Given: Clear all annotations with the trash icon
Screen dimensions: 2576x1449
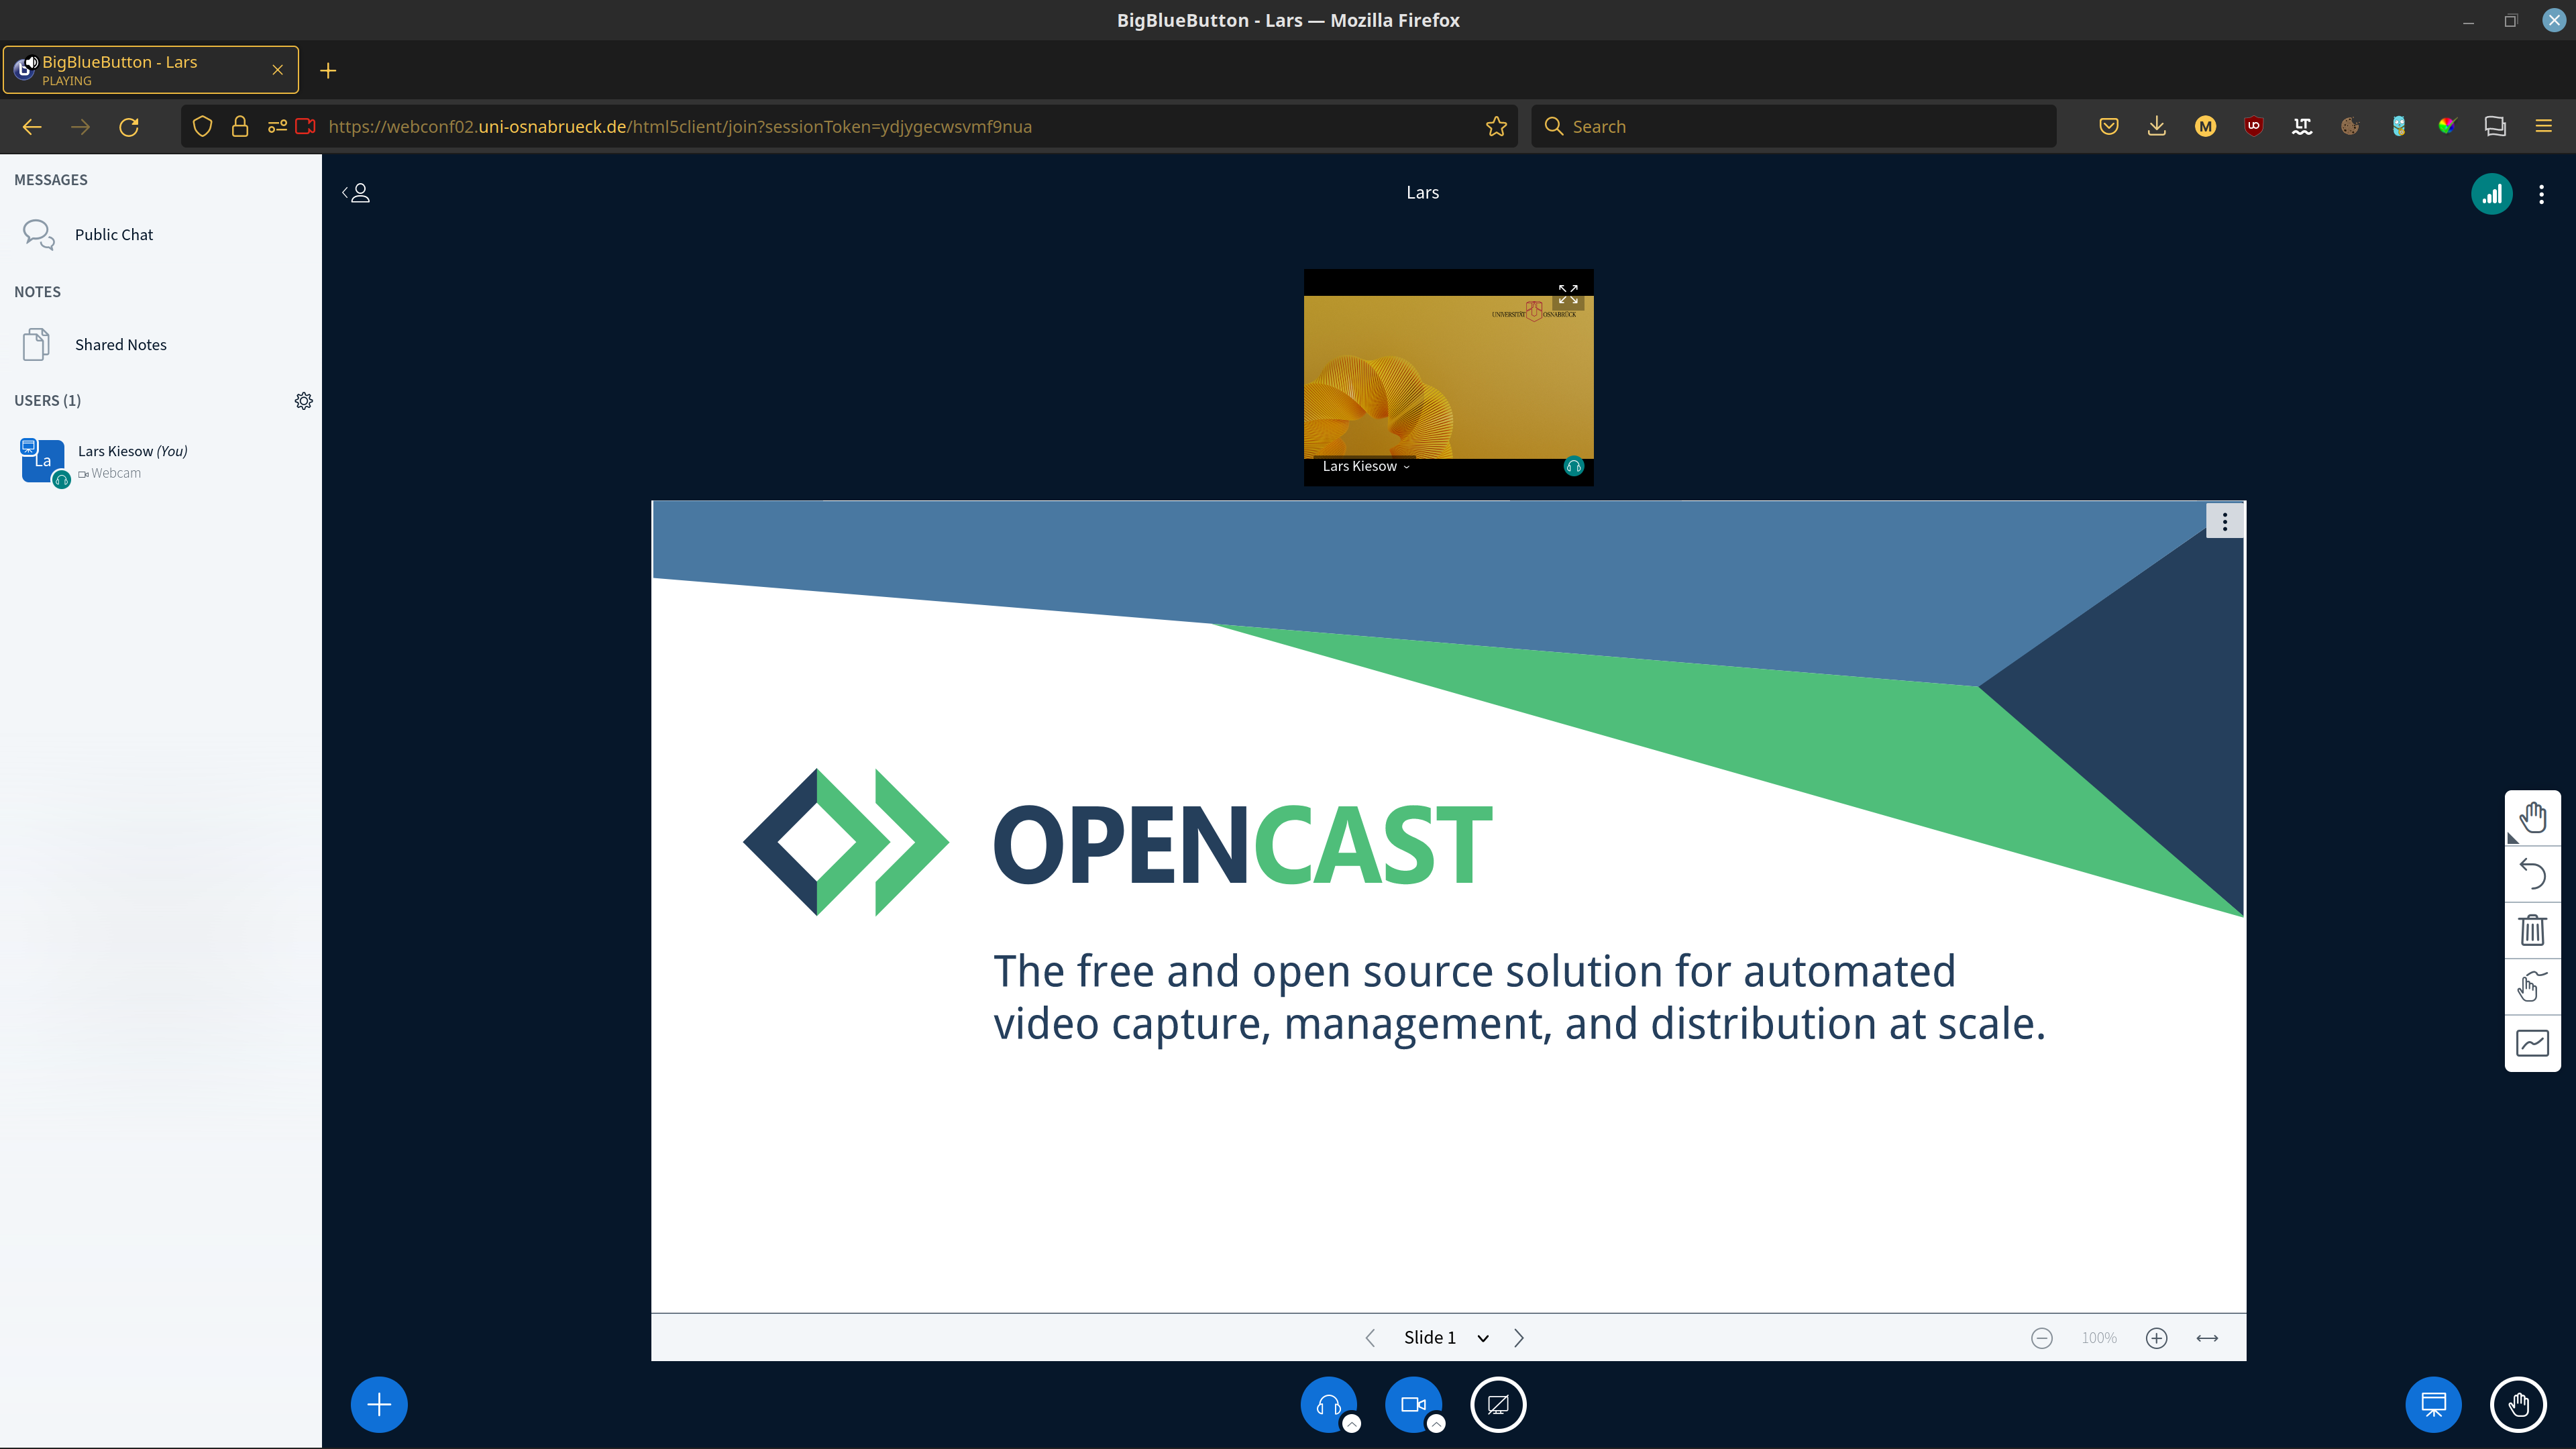Looking at the screenshot, I should tap(2532, 930).
